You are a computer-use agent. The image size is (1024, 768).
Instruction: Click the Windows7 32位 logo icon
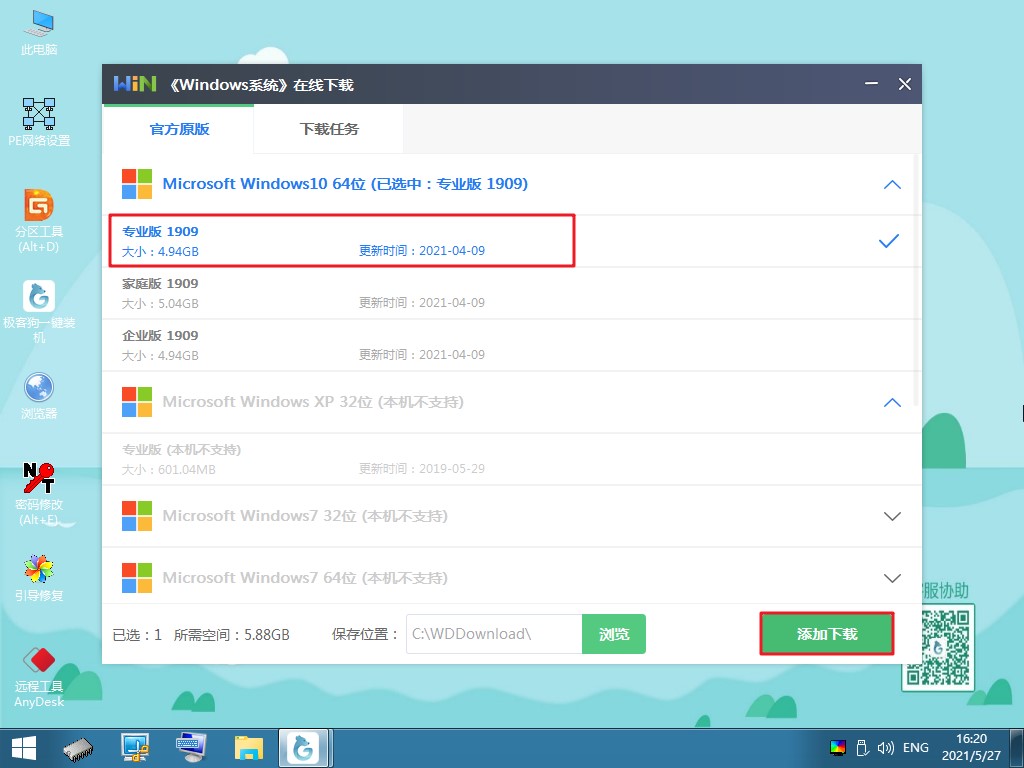pos(137,516)
